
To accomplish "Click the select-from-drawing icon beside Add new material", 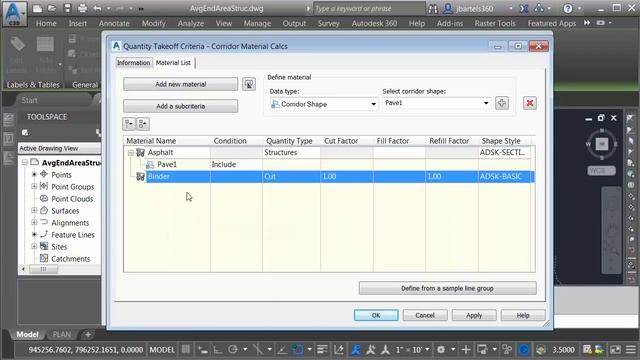I will pos(249,84).
